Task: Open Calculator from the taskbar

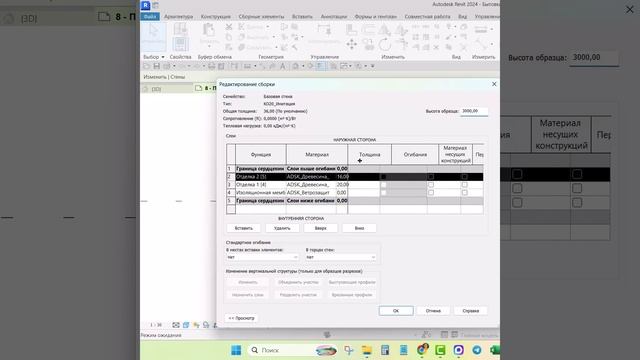Action: (384, 350)
